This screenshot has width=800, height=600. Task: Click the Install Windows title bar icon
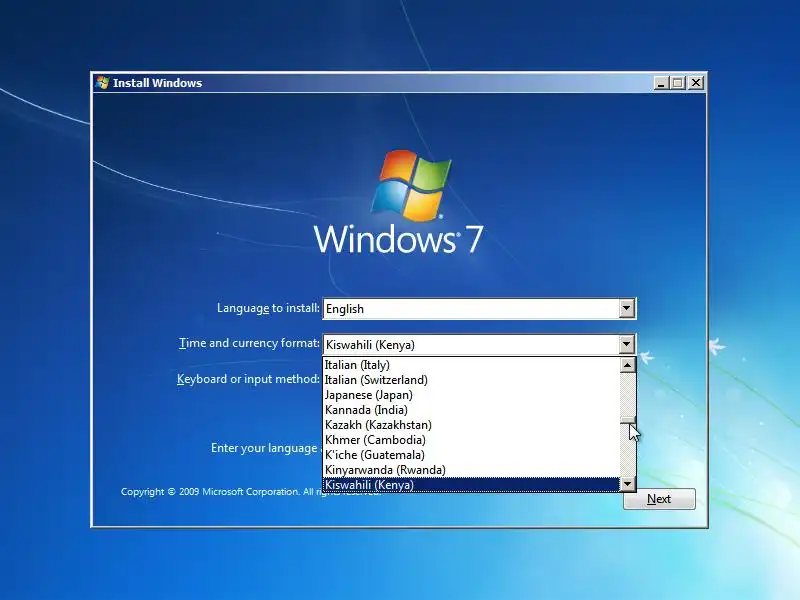(x=103, y=83)
